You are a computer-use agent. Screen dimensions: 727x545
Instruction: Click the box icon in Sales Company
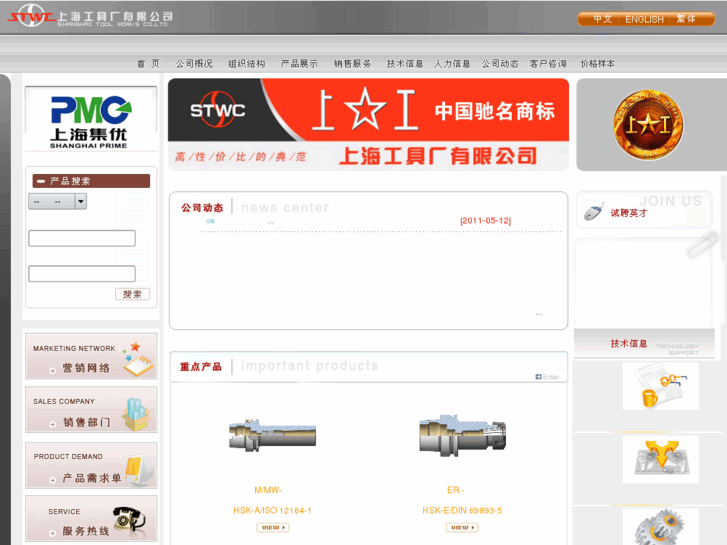[136, 414]
